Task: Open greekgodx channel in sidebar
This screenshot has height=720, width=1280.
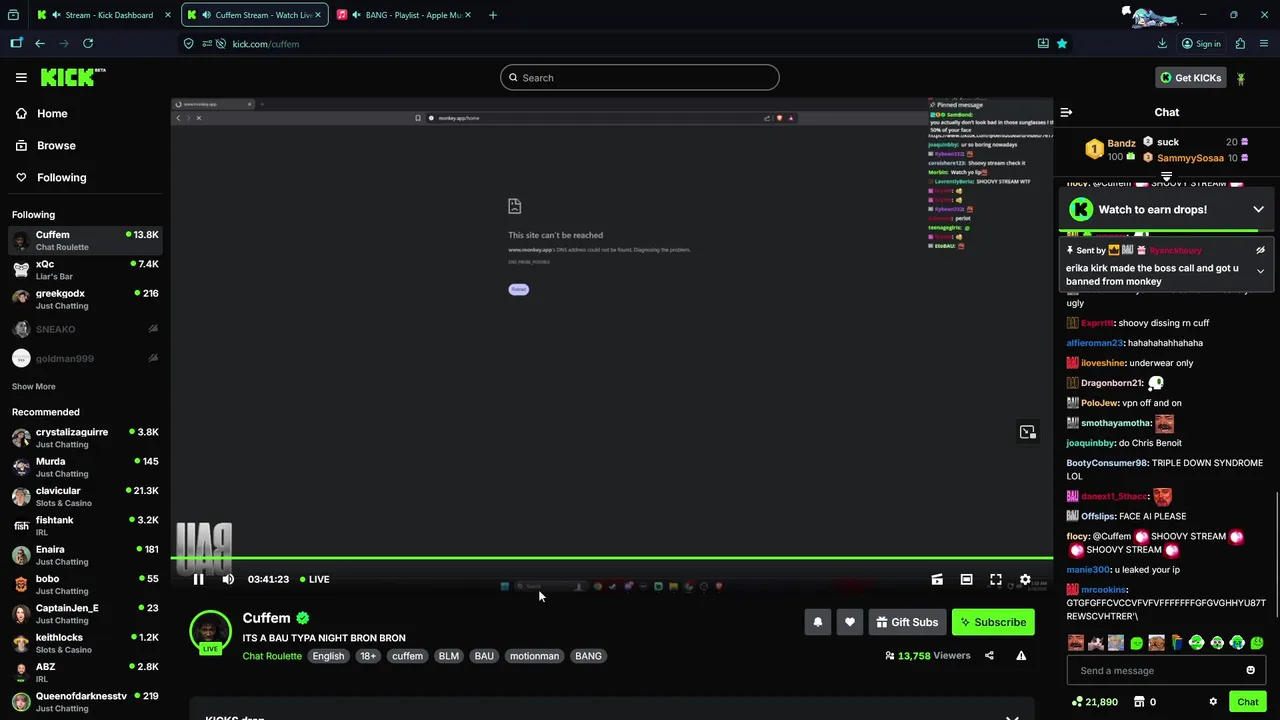Action: click(85, 299)
